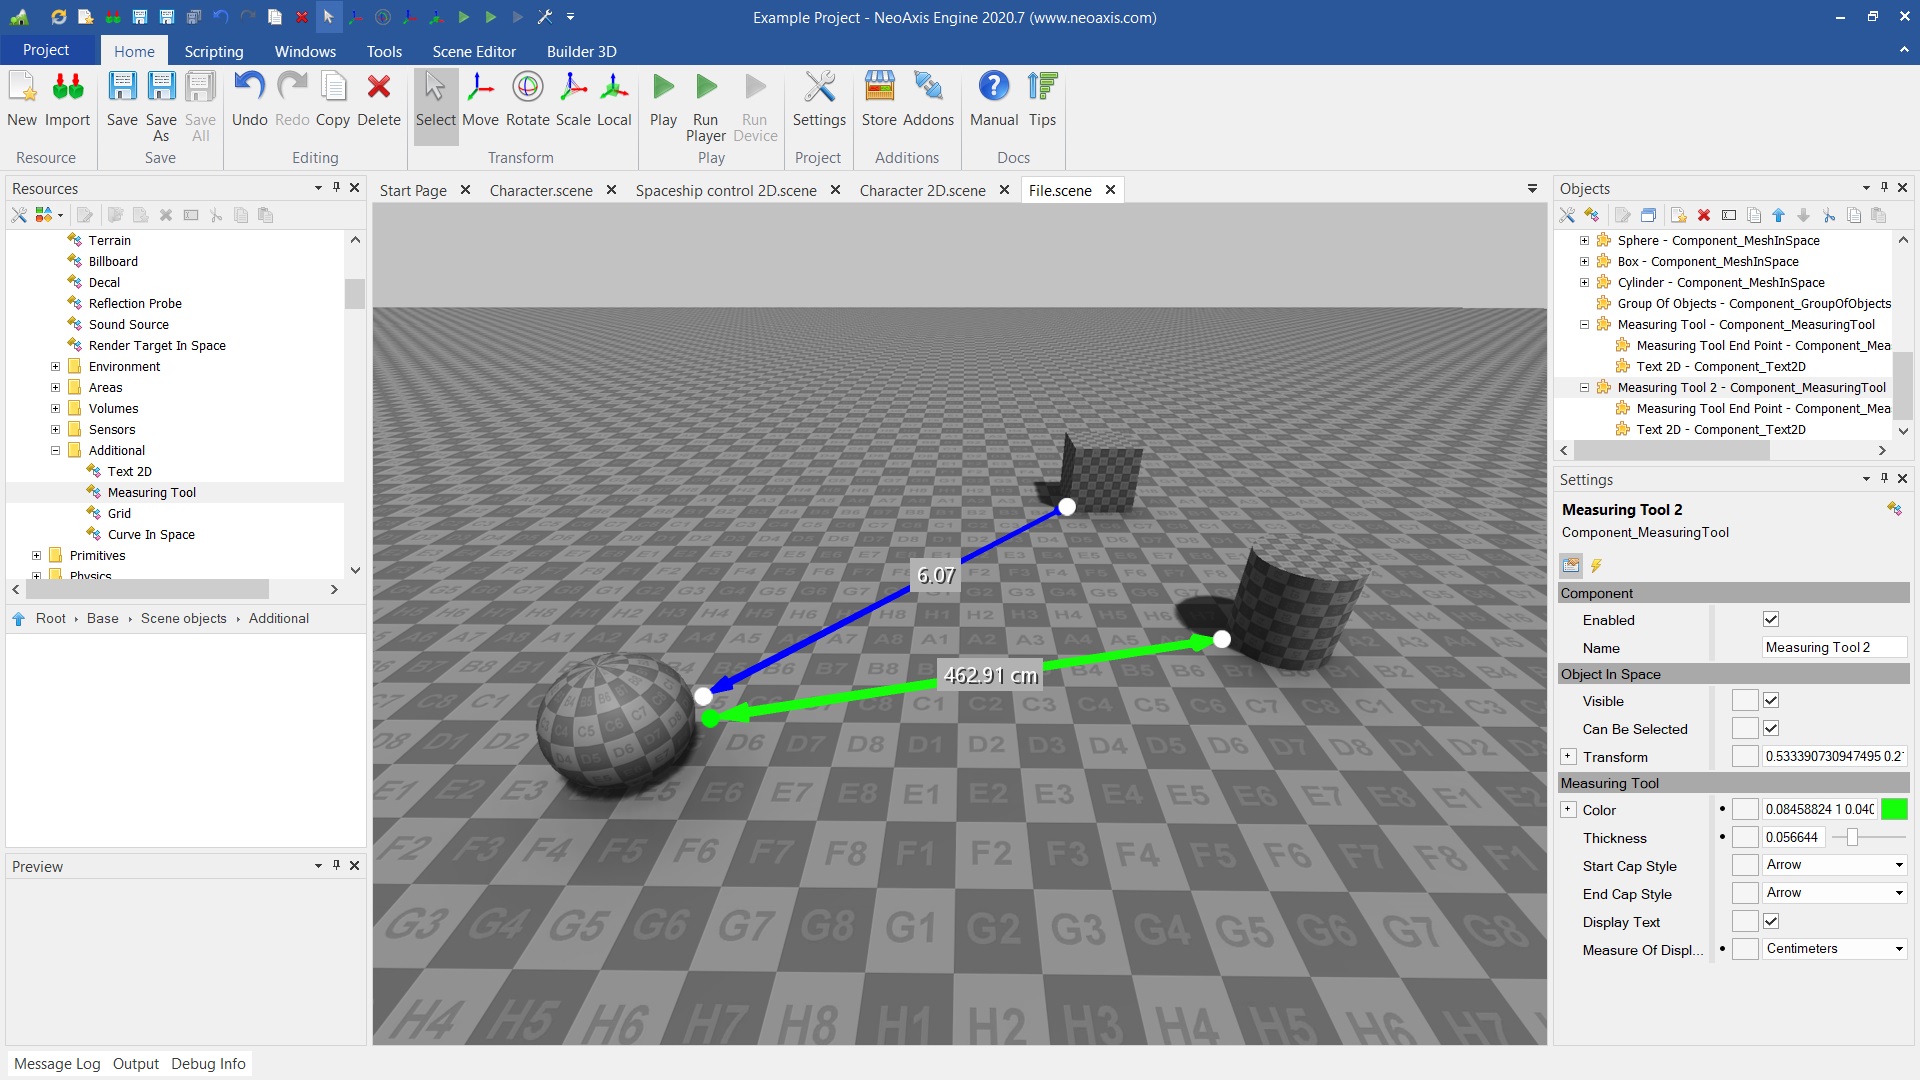1920x1080 pixels.
Task: Open the Manual docs icon
Action: point(993,100)
